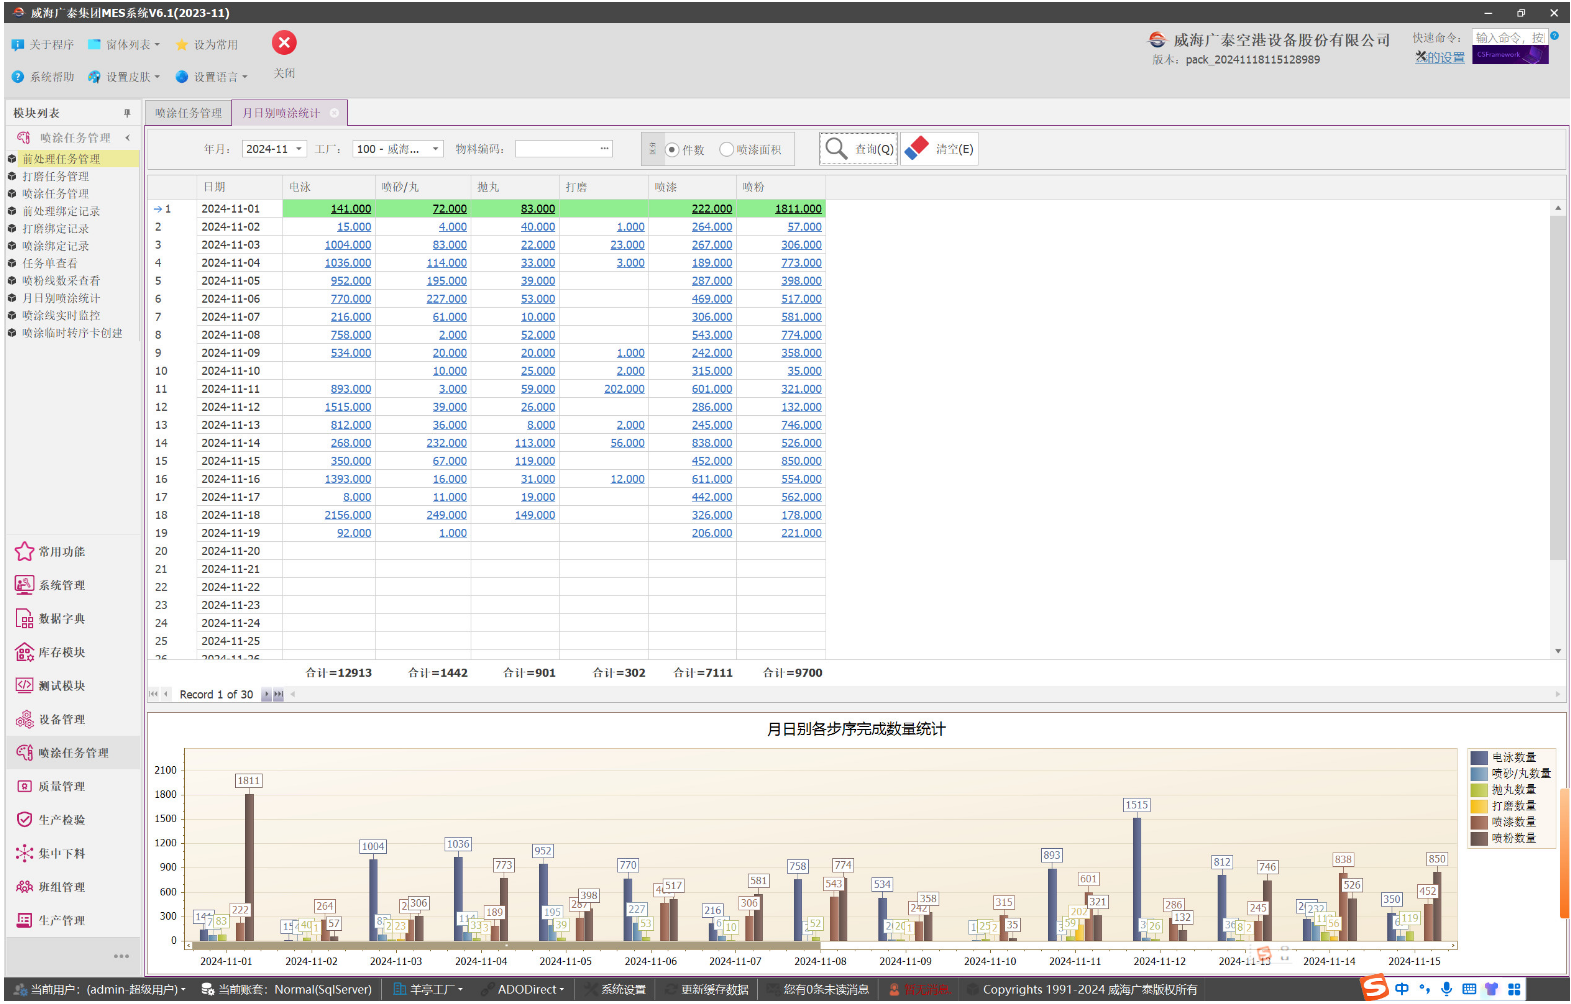Select the 喷涂面积 radio button

point(726,150)
